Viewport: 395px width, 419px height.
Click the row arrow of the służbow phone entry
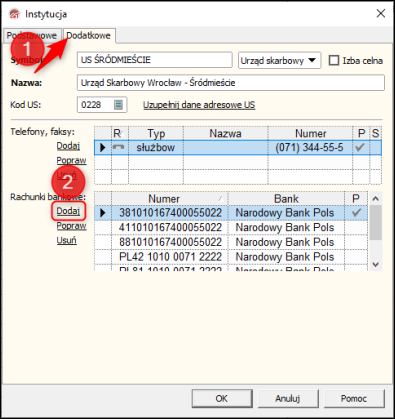pyautogui.click(x=103, y=147)
